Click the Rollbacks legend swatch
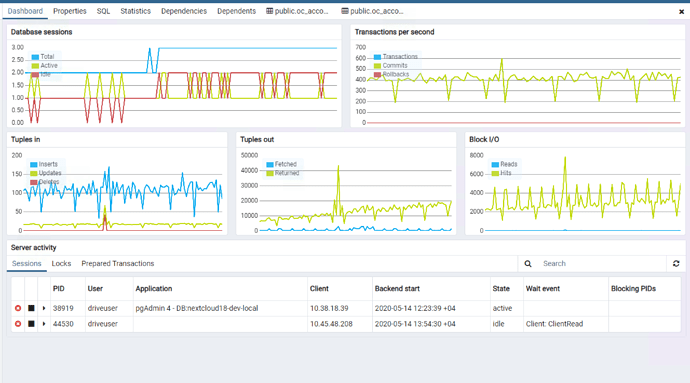 (377, 74)
